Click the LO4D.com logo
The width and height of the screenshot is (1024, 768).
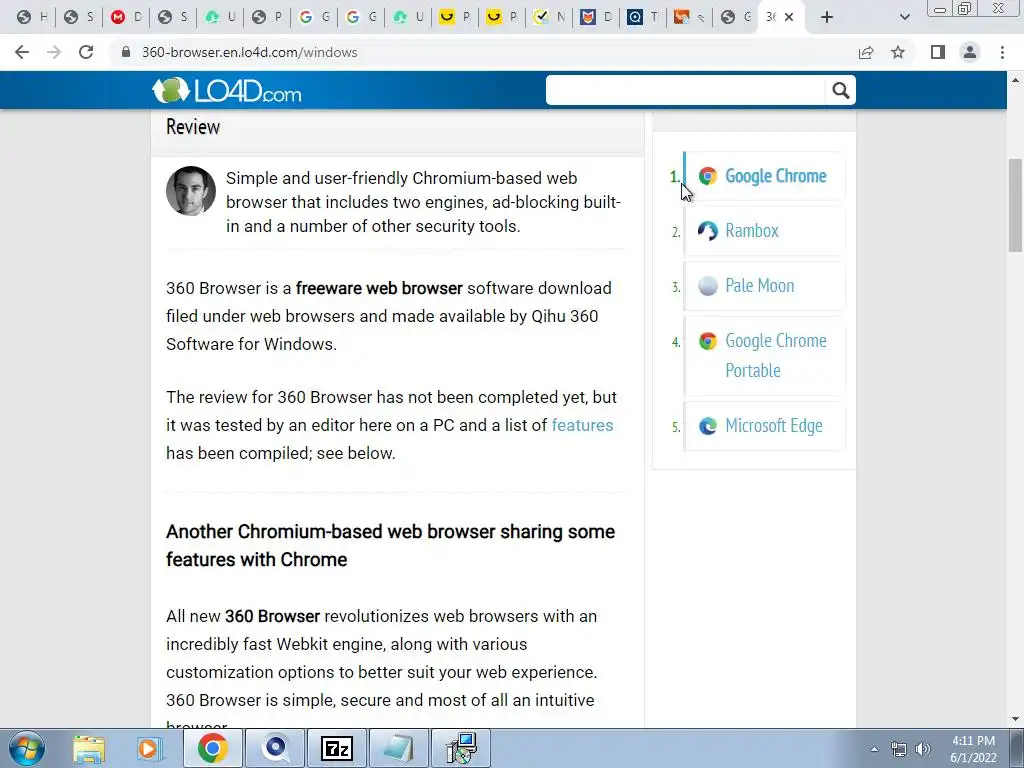point(227,91)
